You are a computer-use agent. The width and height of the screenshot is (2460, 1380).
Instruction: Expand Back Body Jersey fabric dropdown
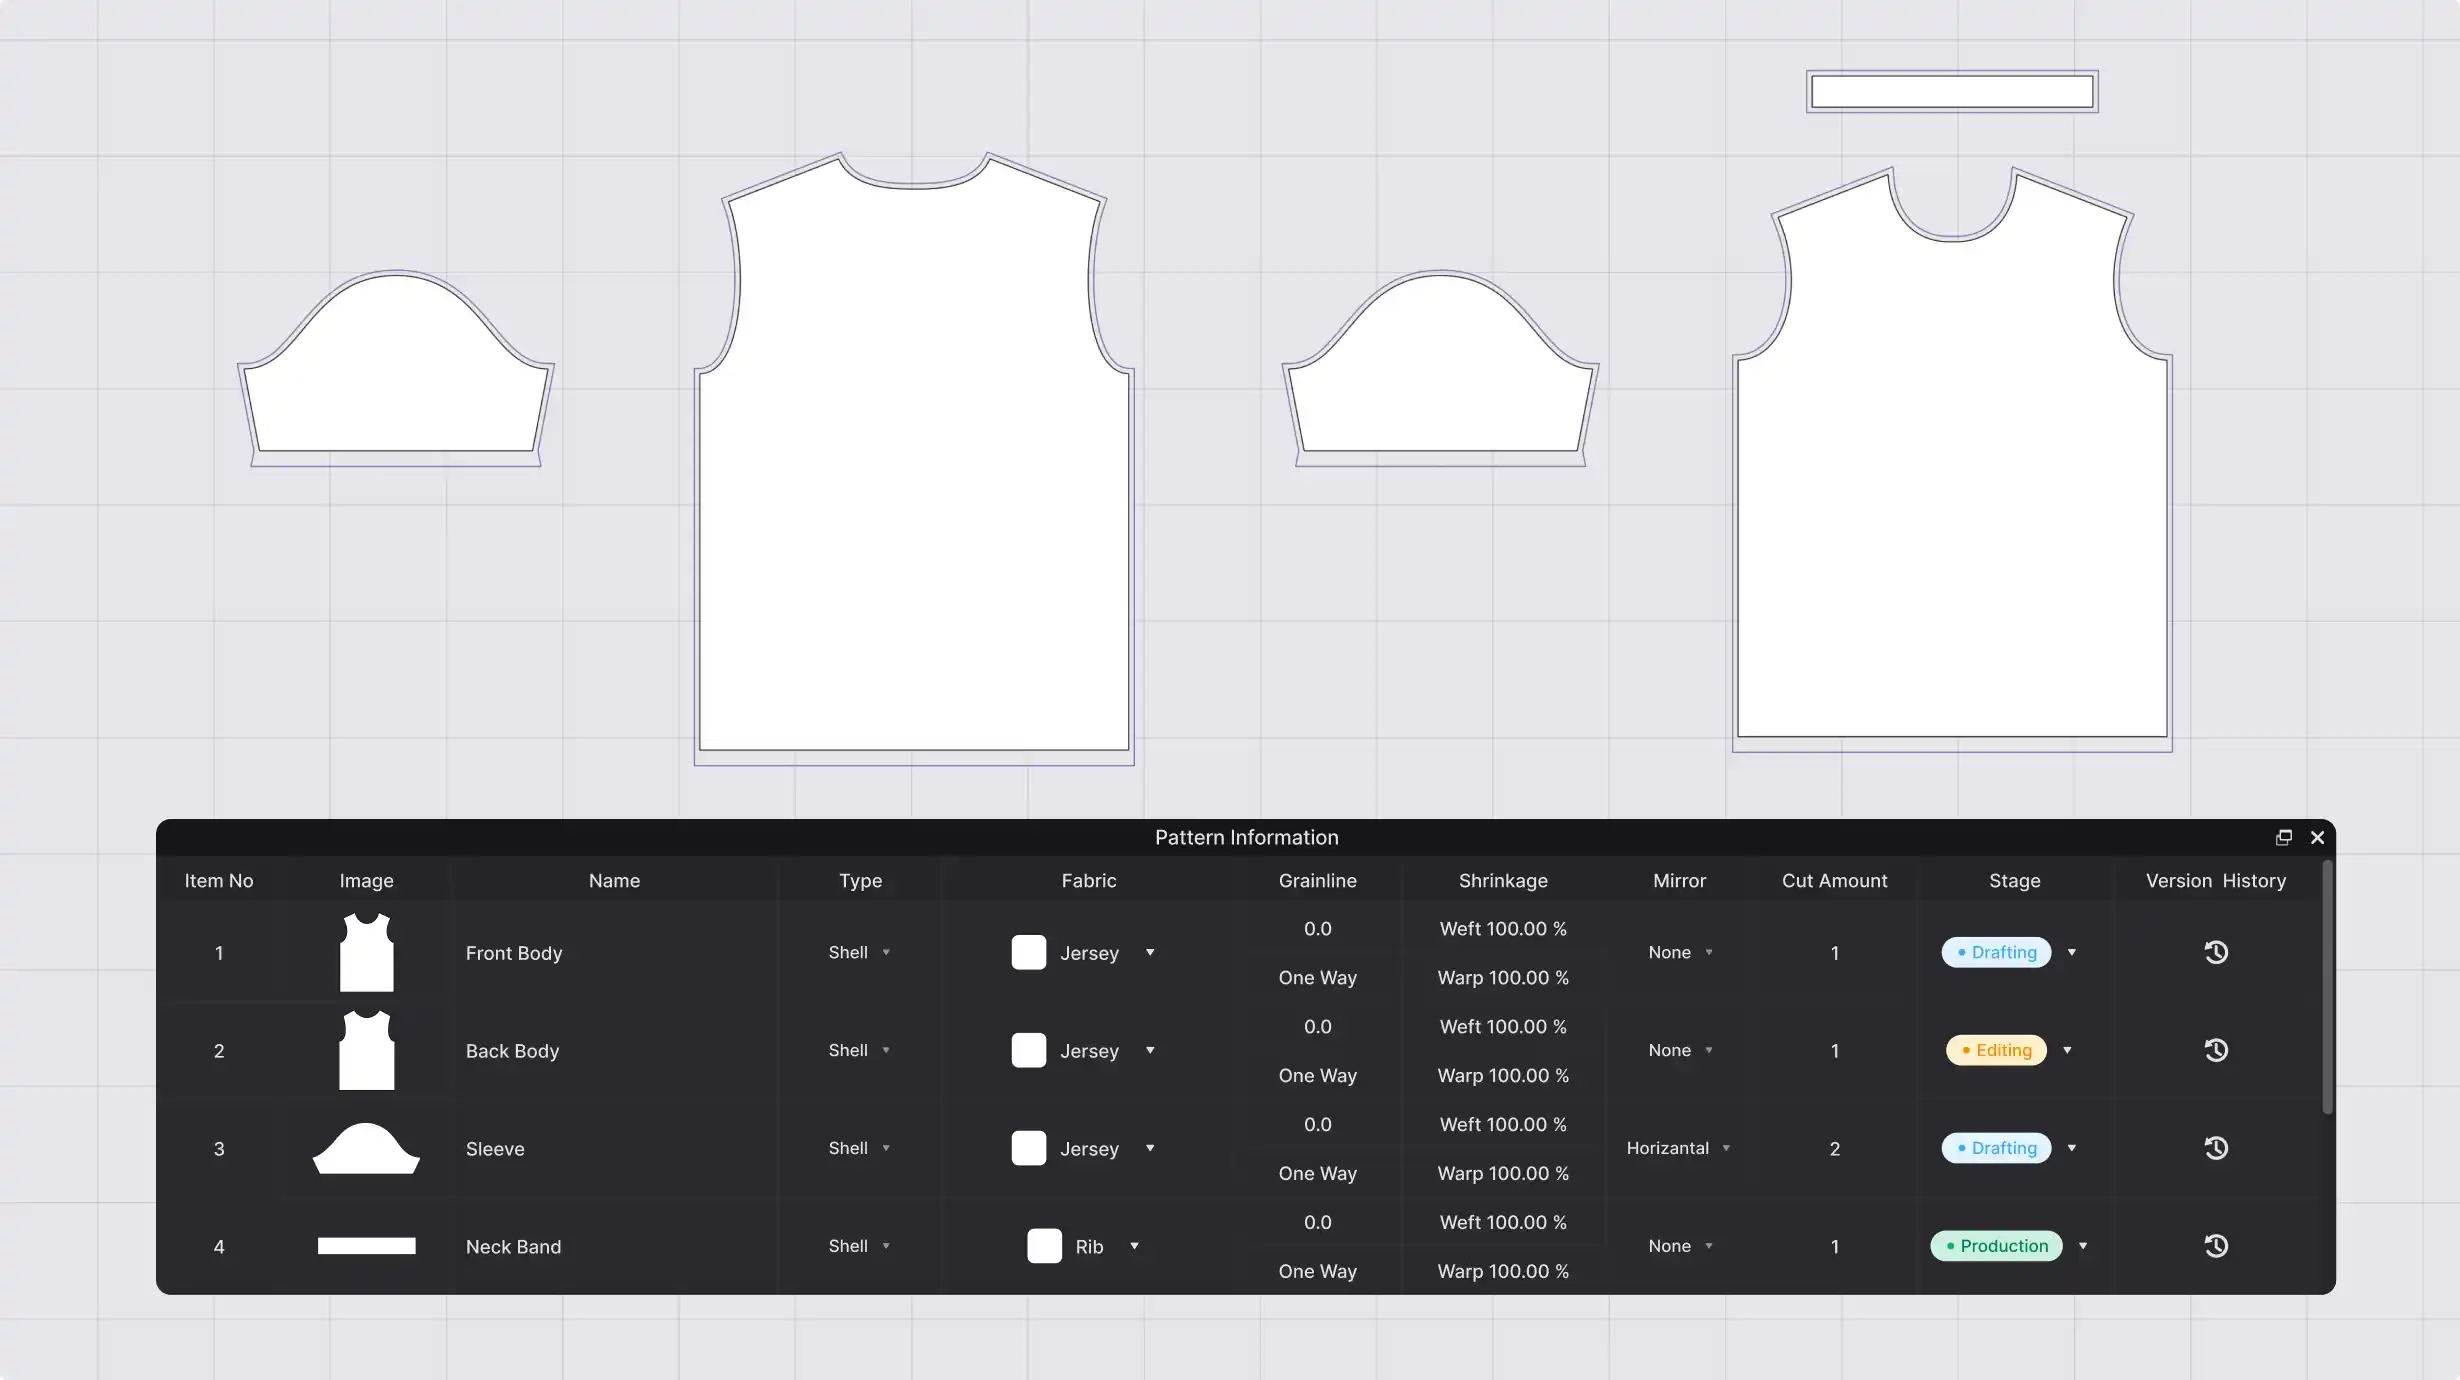click(x=1150, y=1050)
